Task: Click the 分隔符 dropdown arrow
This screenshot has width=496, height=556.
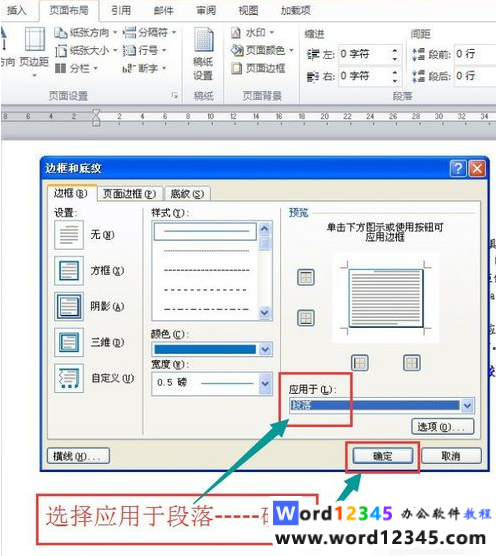Action: tap(174, 33)
